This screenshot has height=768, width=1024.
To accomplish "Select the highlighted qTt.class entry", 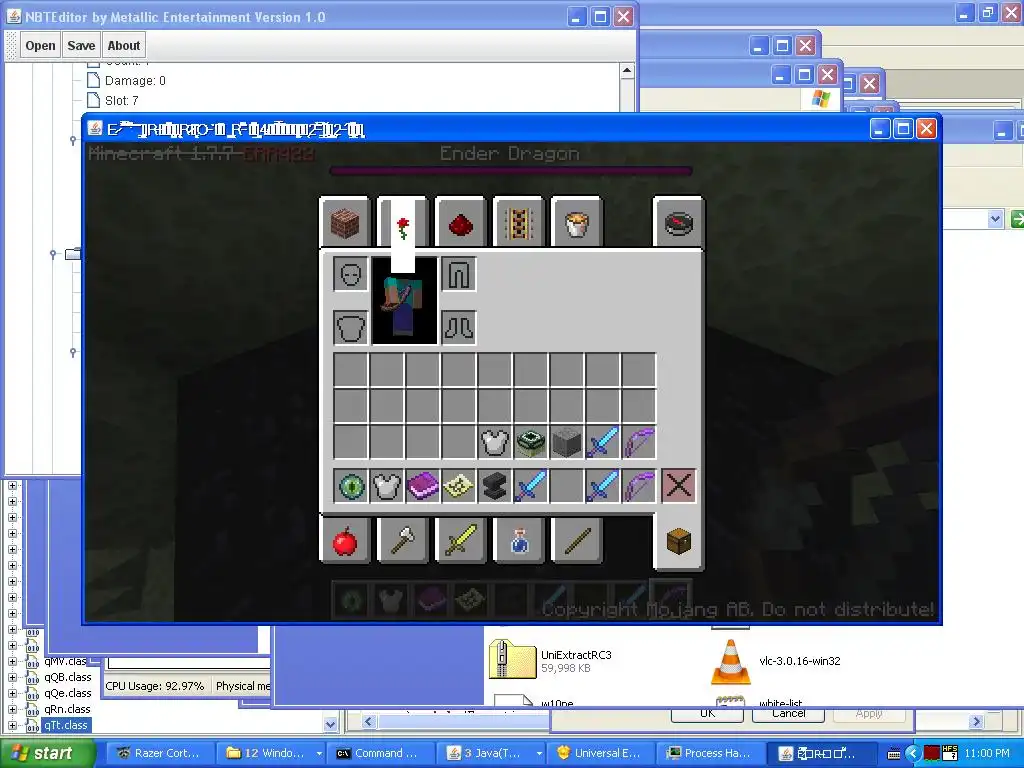I will tap(66, 725).
